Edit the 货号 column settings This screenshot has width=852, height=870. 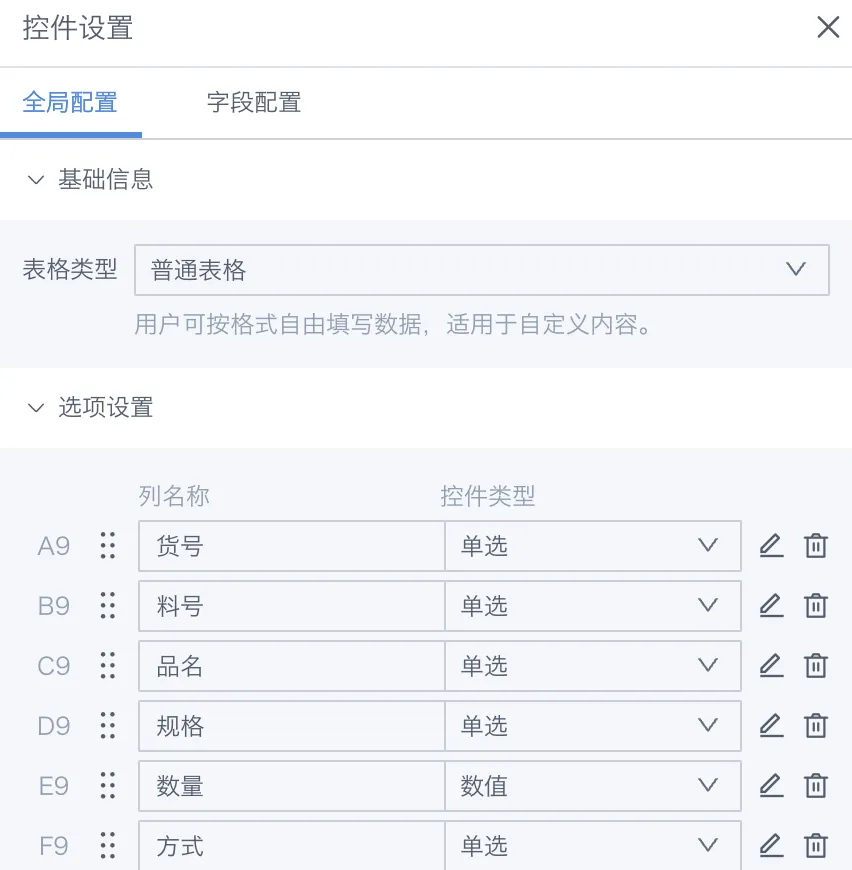click(771, 546)
